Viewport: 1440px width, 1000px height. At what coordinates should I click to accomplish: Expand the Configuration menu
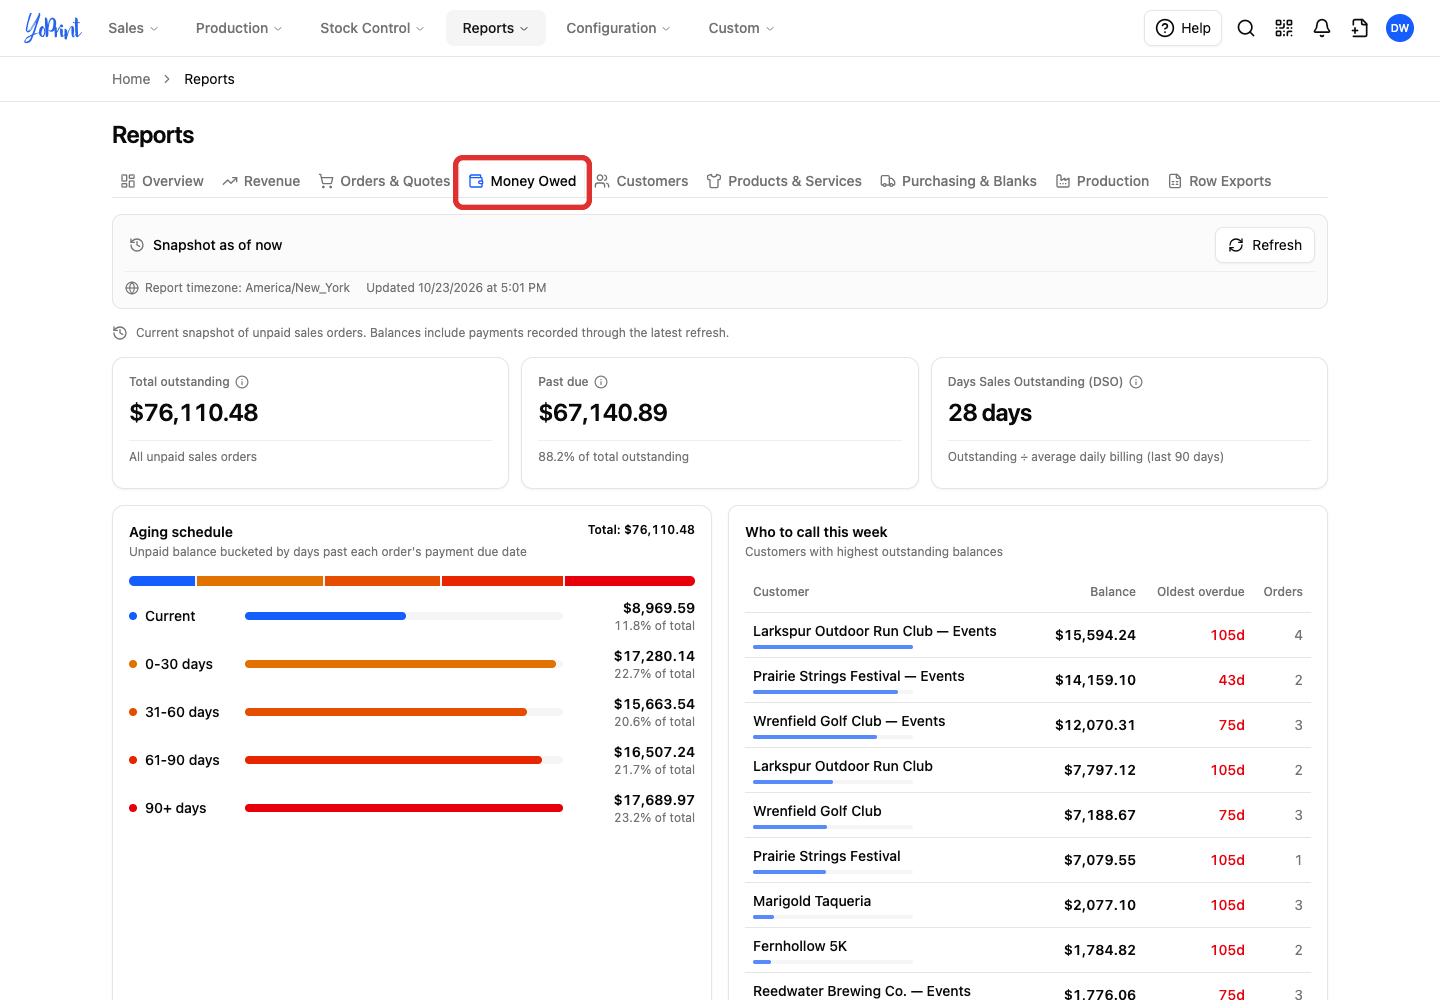click(618, 28)
